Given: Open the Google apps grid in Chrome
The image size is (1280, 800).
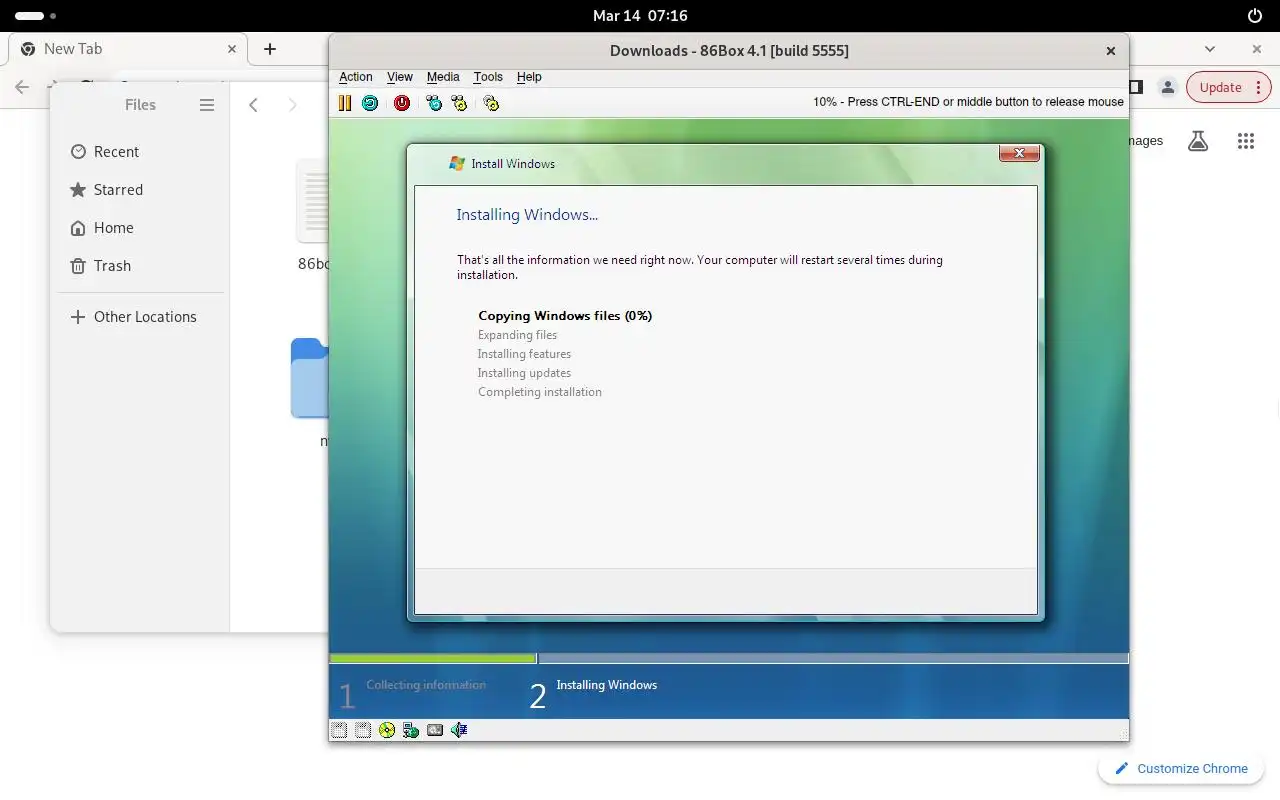Looking at the screenshot, I should coord(1245,141).
